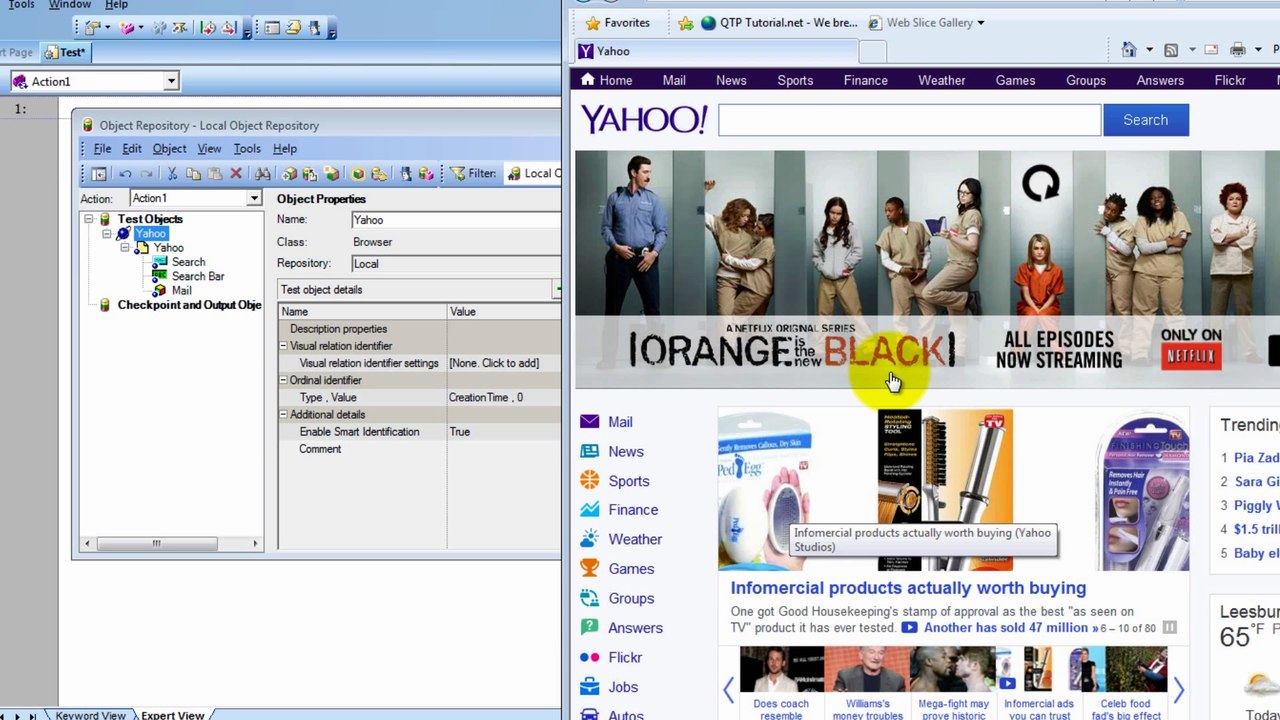Toggle the compact view icon in repository toolbar
This screenshot has width=1280, height=720.
pyautogui.click(x=98, y=174)
